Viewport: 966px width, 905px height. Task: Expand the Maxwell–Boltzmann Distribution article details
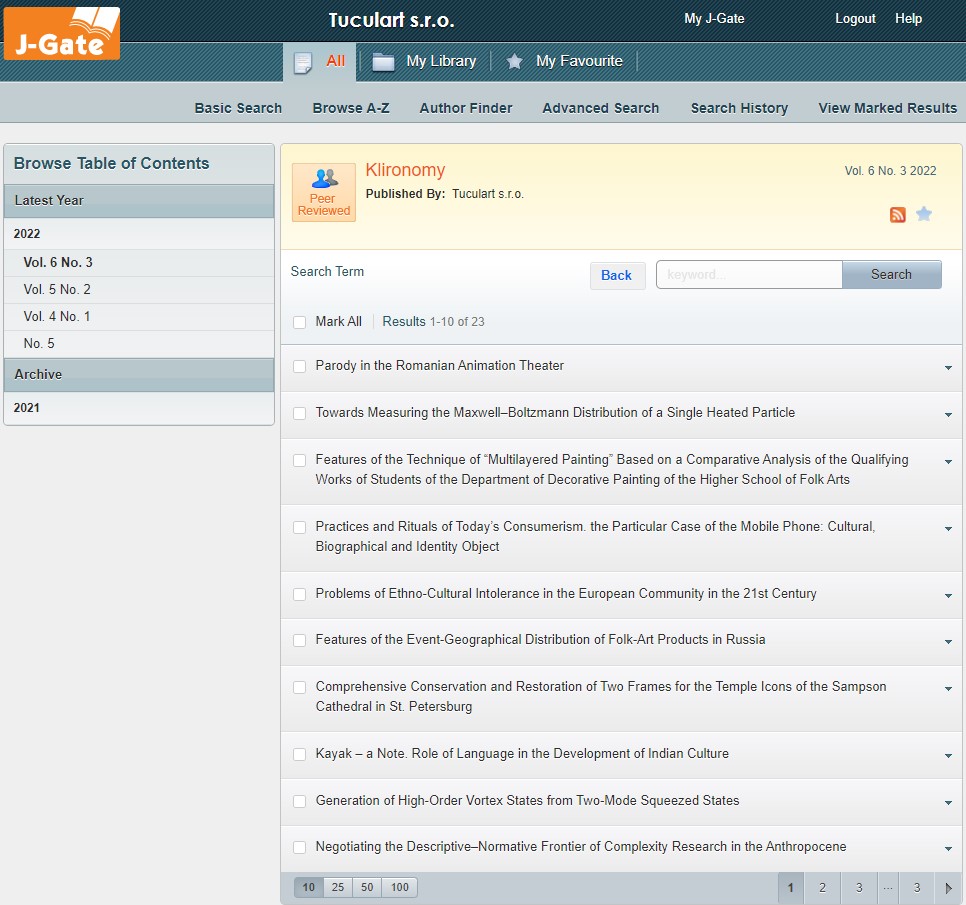[948, 415]
